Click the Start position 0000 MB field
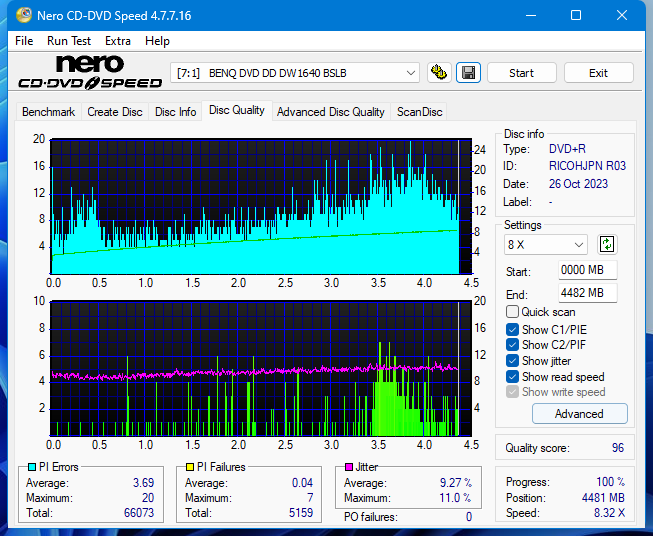 pyautogui.click(x=587, y=270)
